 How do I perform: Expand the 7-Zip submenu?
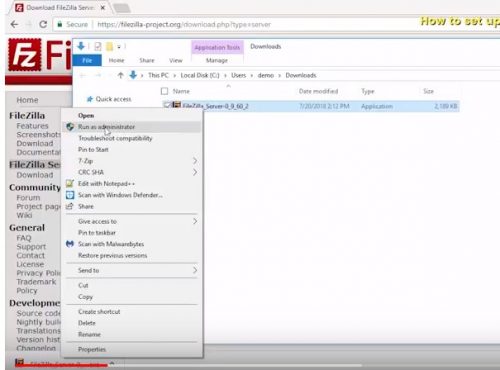(x=195, y=161)
